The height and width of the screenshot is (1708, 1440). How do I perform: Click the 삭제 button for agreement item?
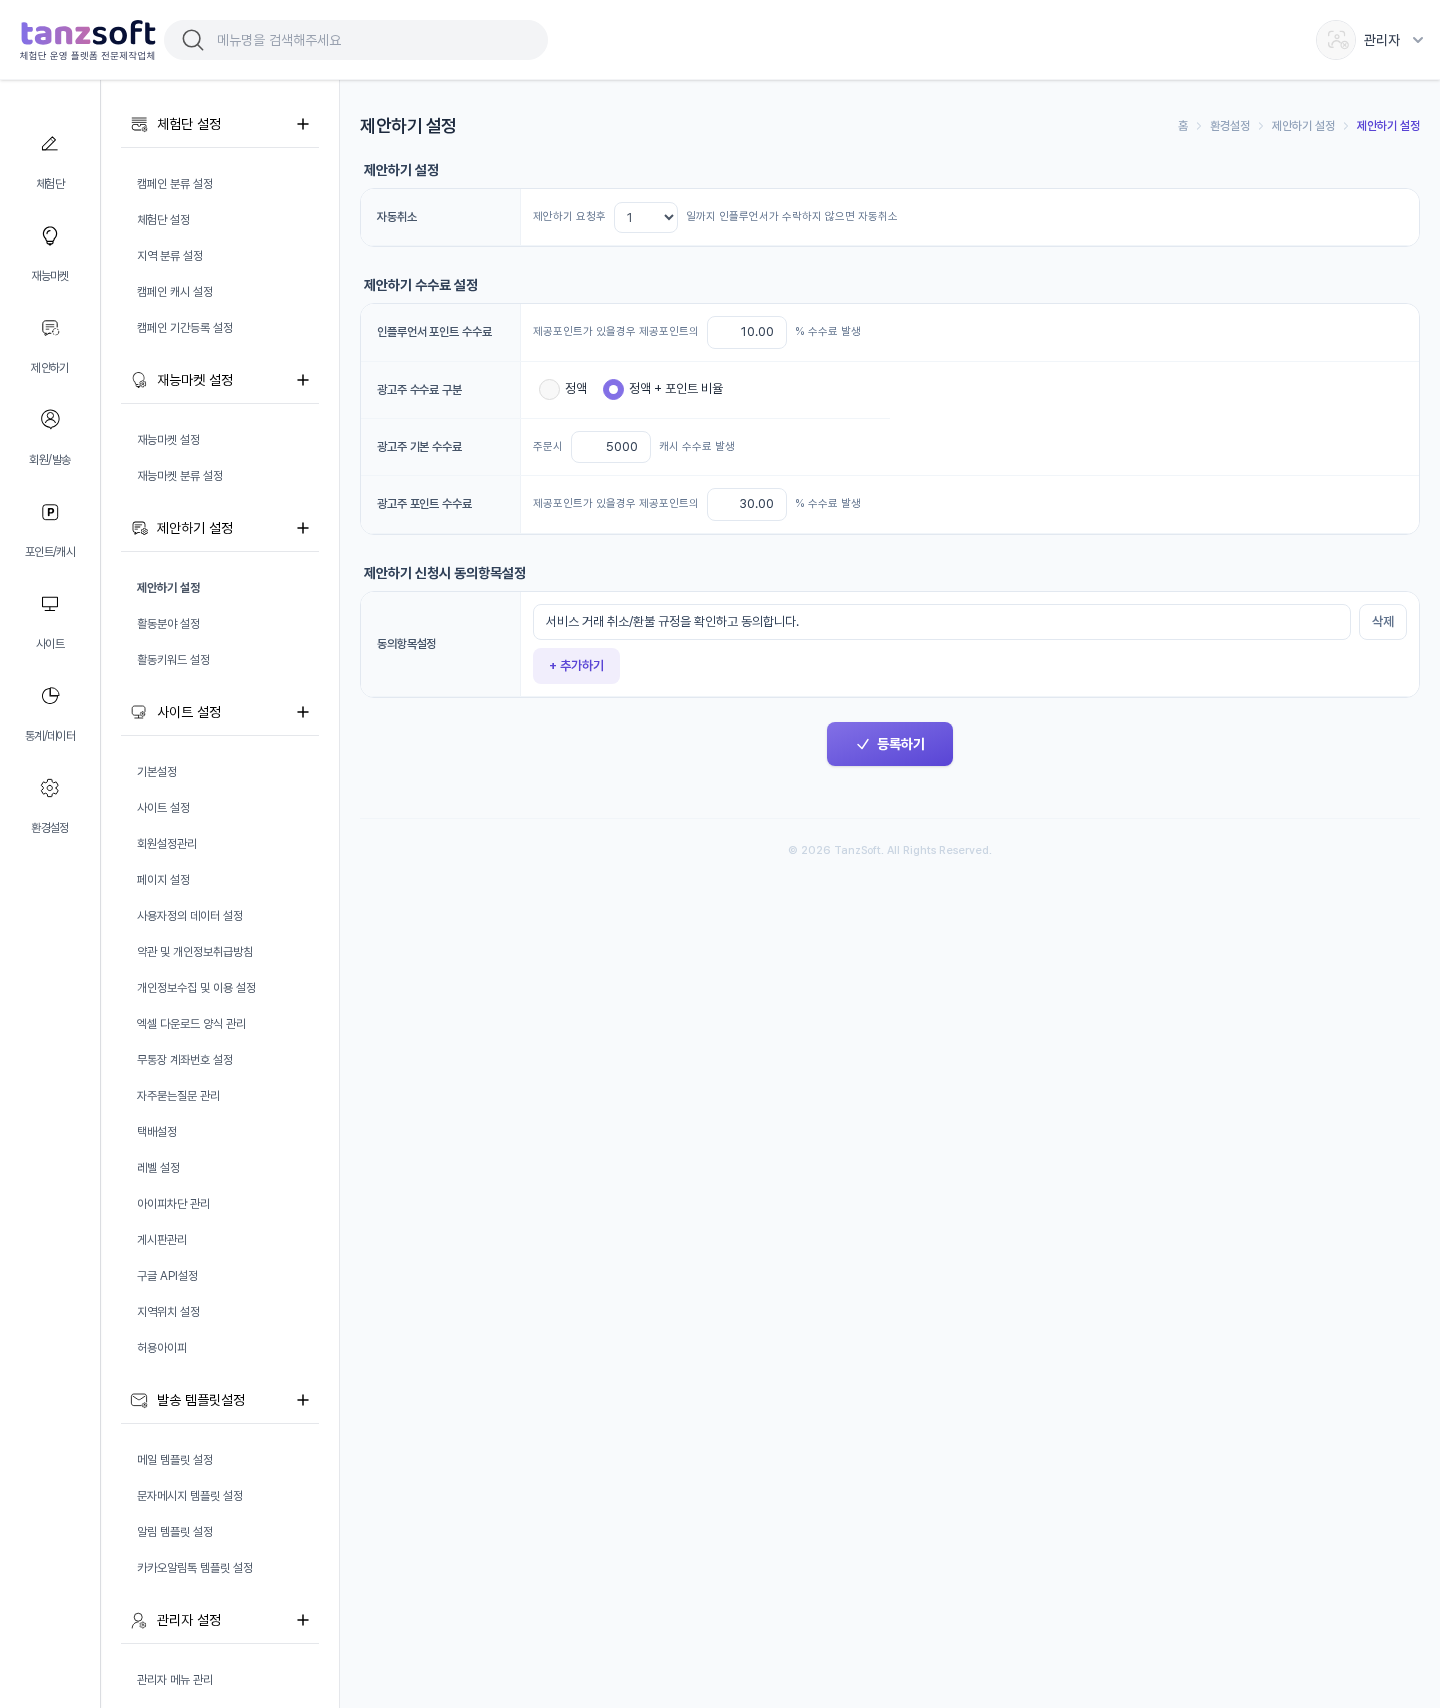click(1383, 622)
